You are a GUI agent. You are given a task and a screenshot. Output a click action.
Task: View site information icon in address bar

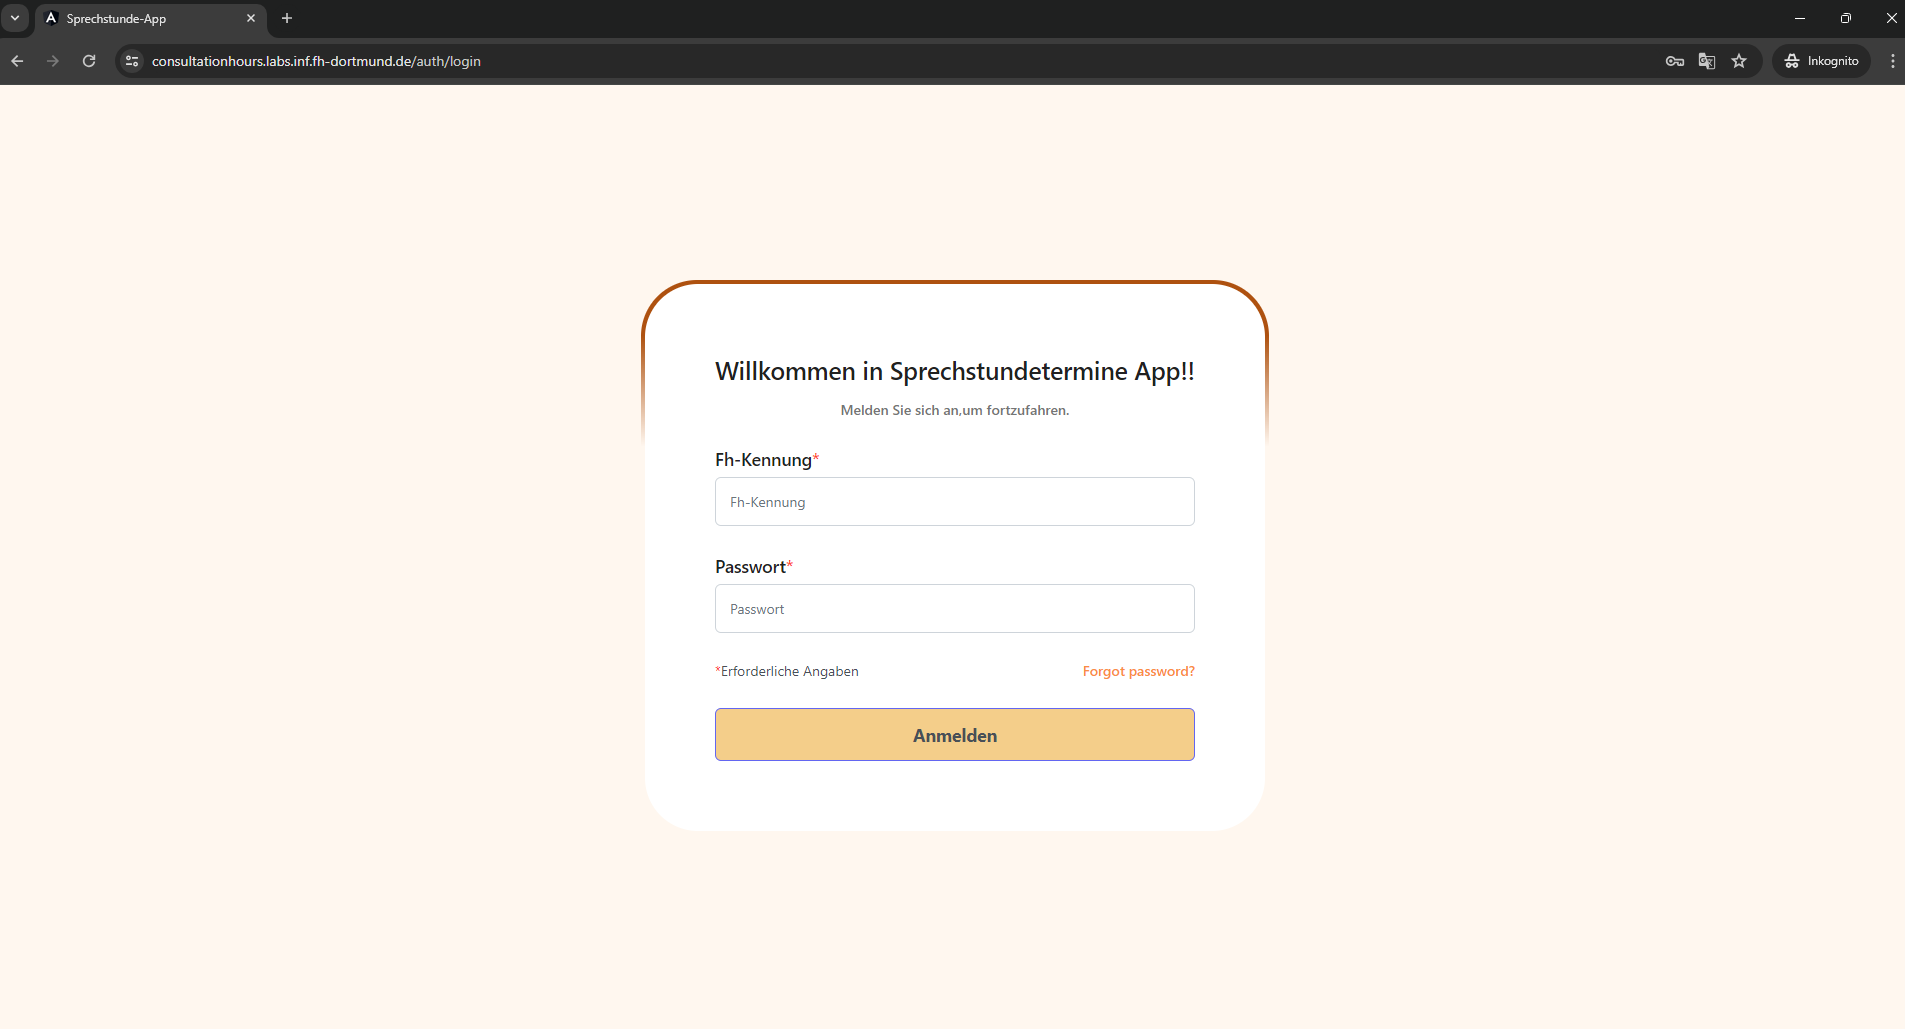[132, 61]
